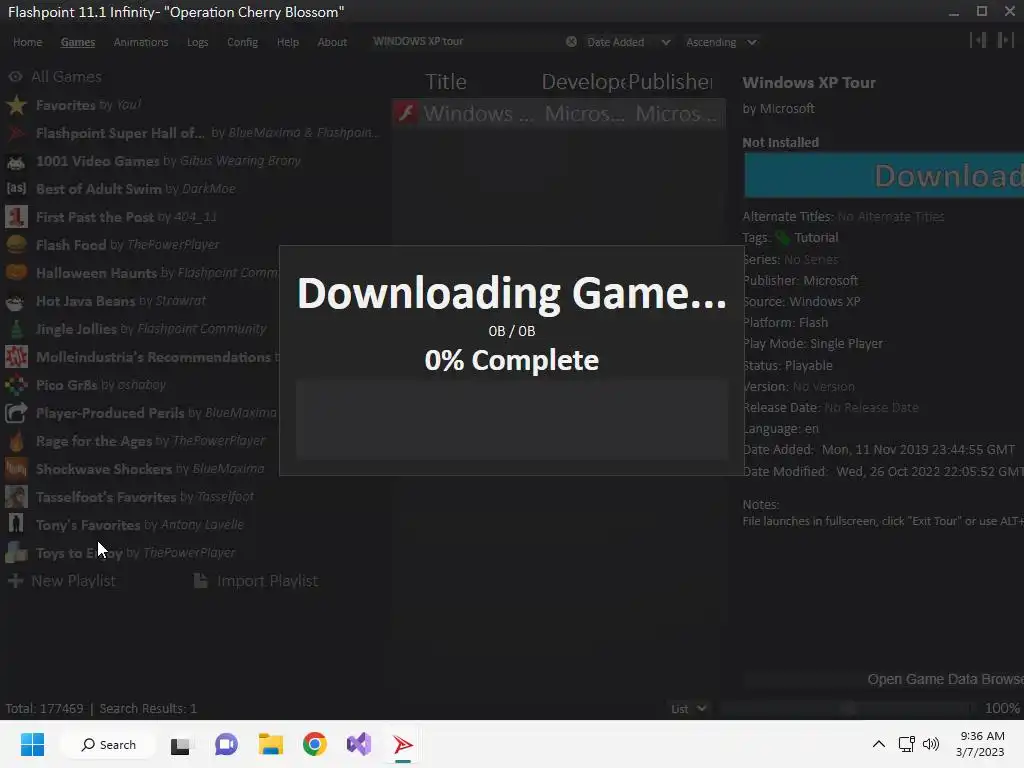The width and height of the screenshot is (1024, 768).
Task: Open the Chat taskbar icon
Action: tap(226, 744)
